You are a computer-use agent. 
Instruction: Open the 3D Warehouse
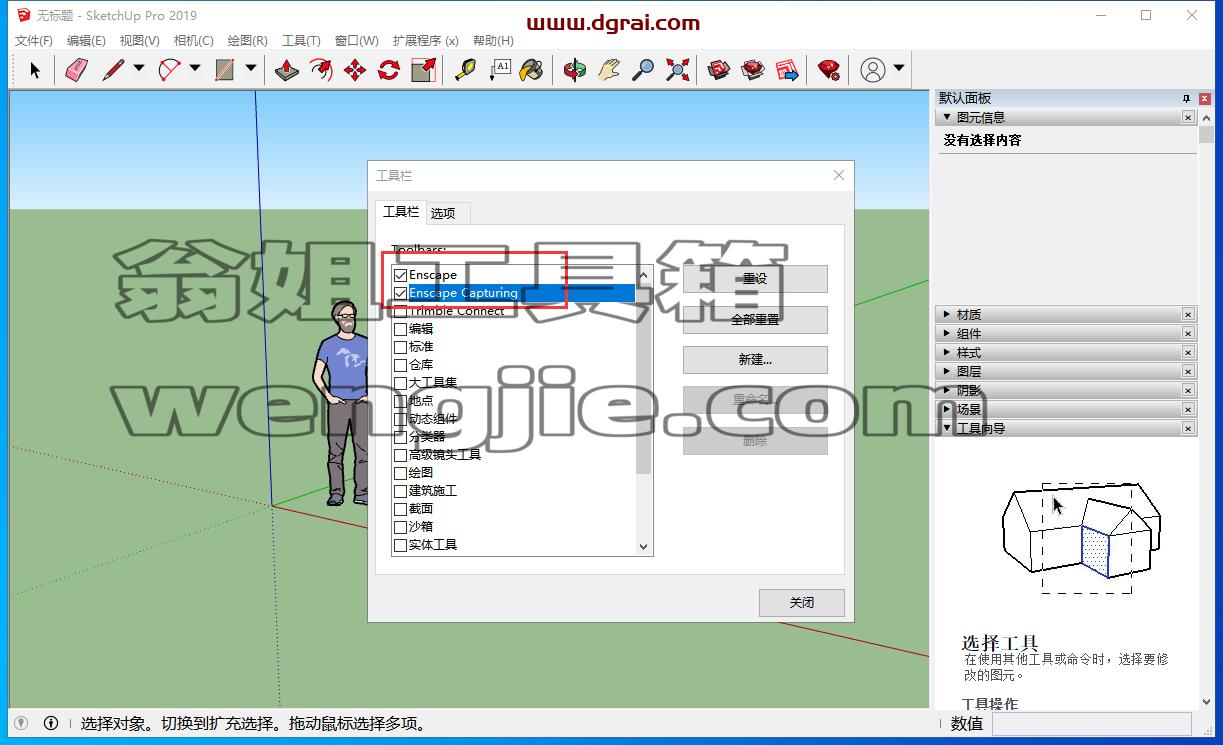[719, 70]
